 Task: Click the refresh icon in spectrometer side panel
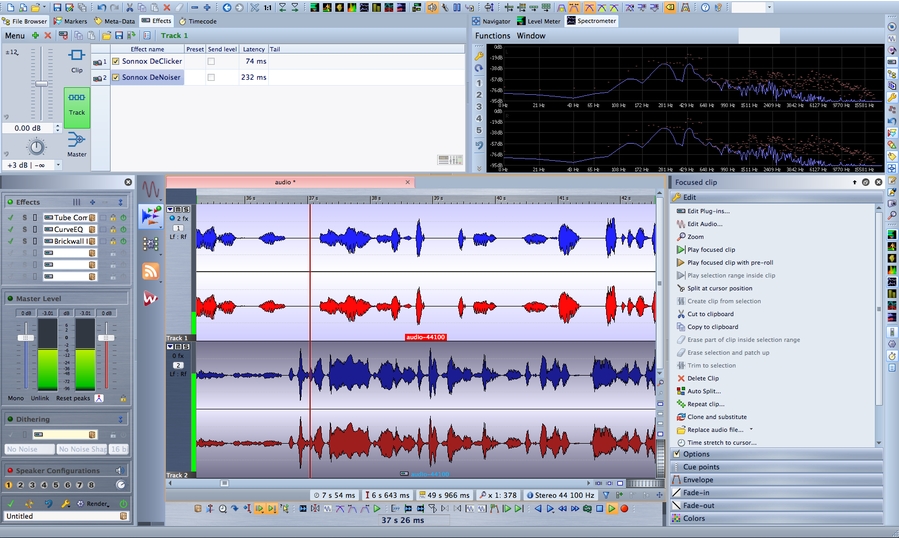[x=479, y=68]
